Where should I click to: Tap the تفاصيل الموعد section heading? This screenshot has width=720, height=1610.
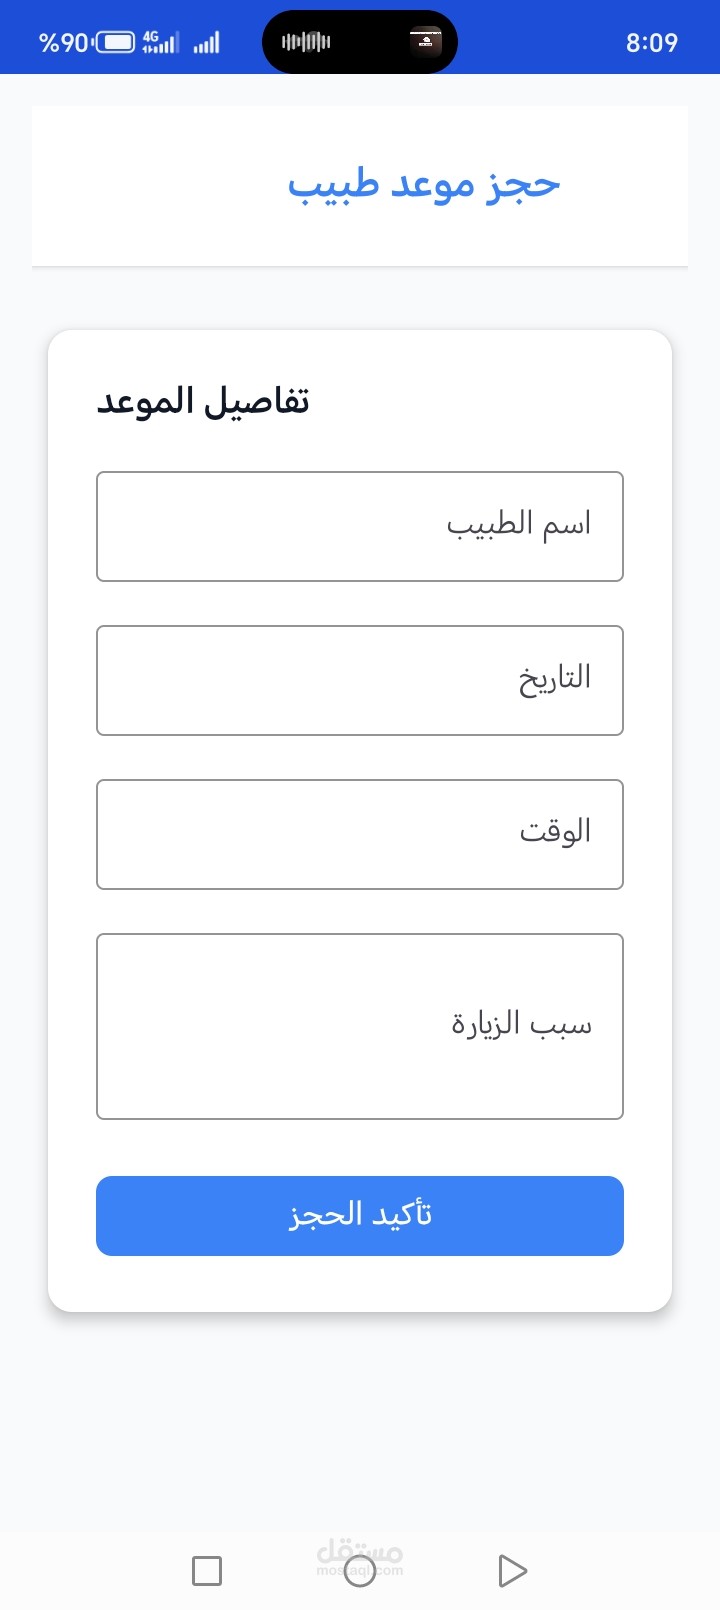click(x=203, y=401)
